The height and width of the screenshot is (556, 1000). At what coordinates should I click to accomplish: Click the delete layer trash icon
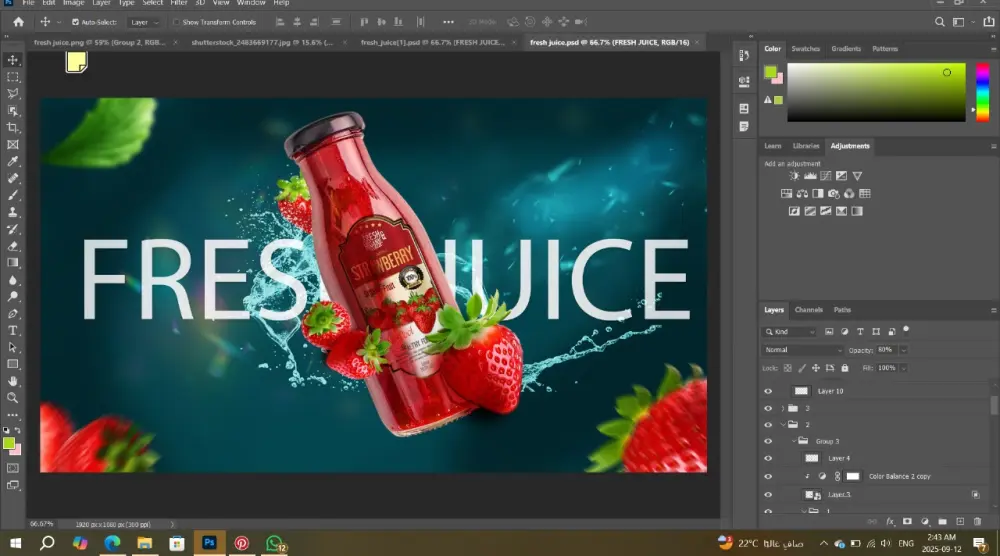click(x=976, y=521)
